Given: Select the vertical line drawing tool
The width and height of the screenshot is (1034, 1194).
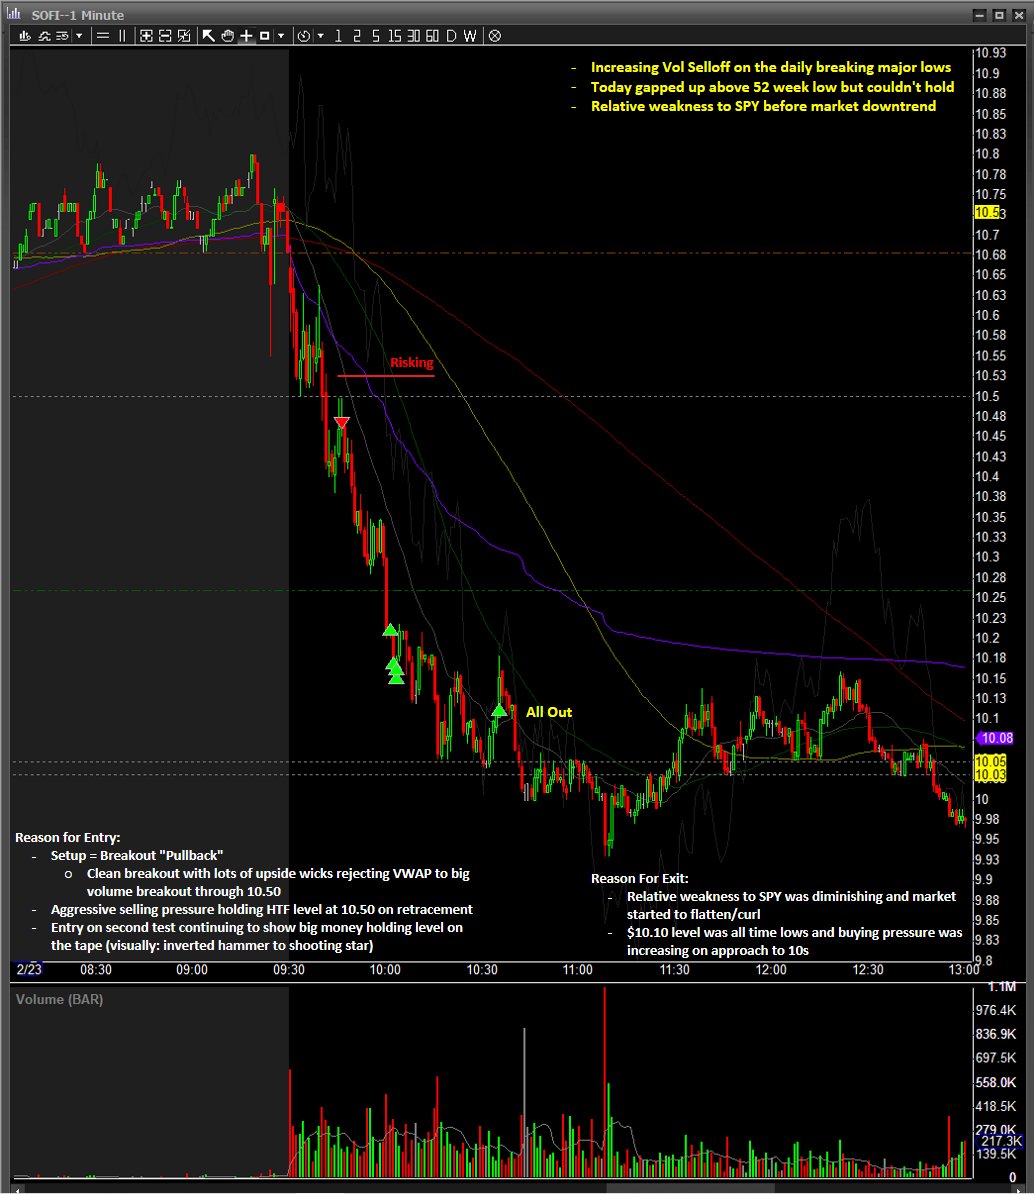Looking at the screenshot, I should point(122,36).
